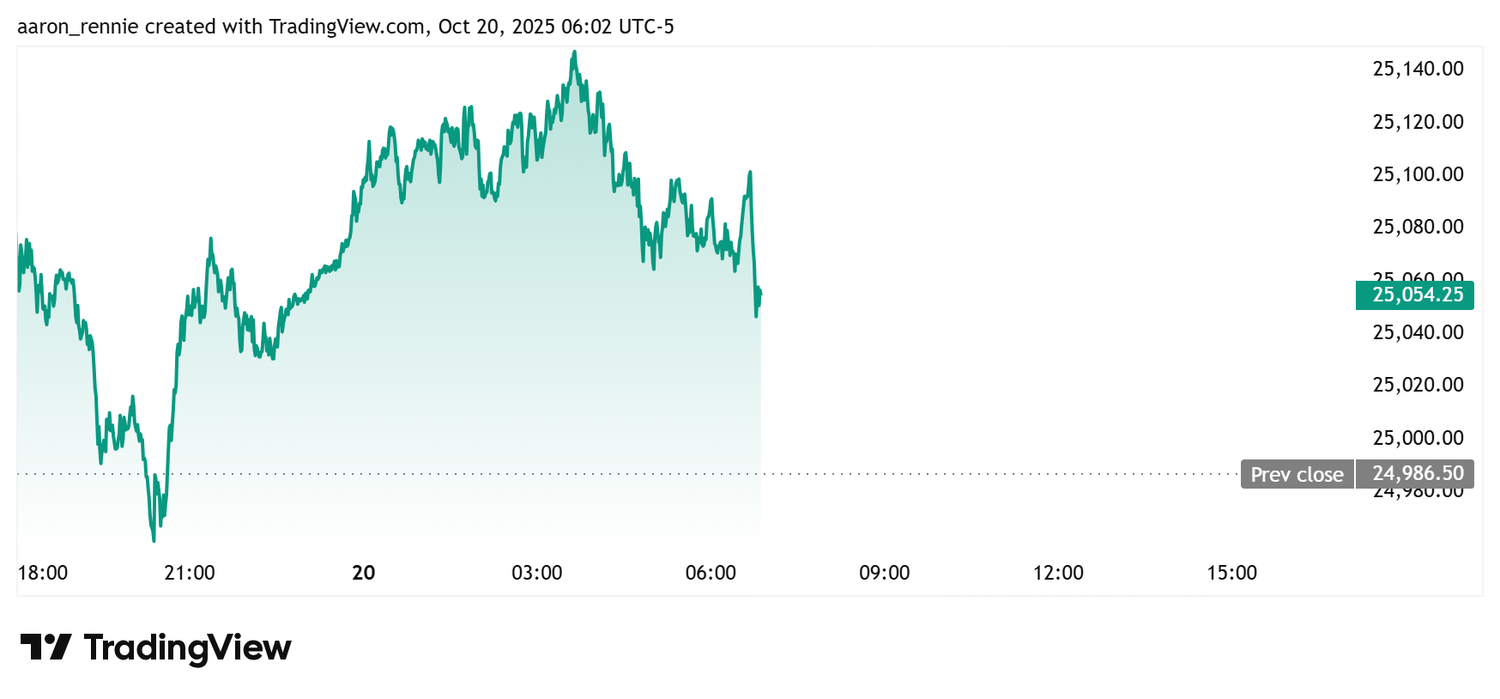Click the 25,000.00 price axis label

coord(1418,438)
